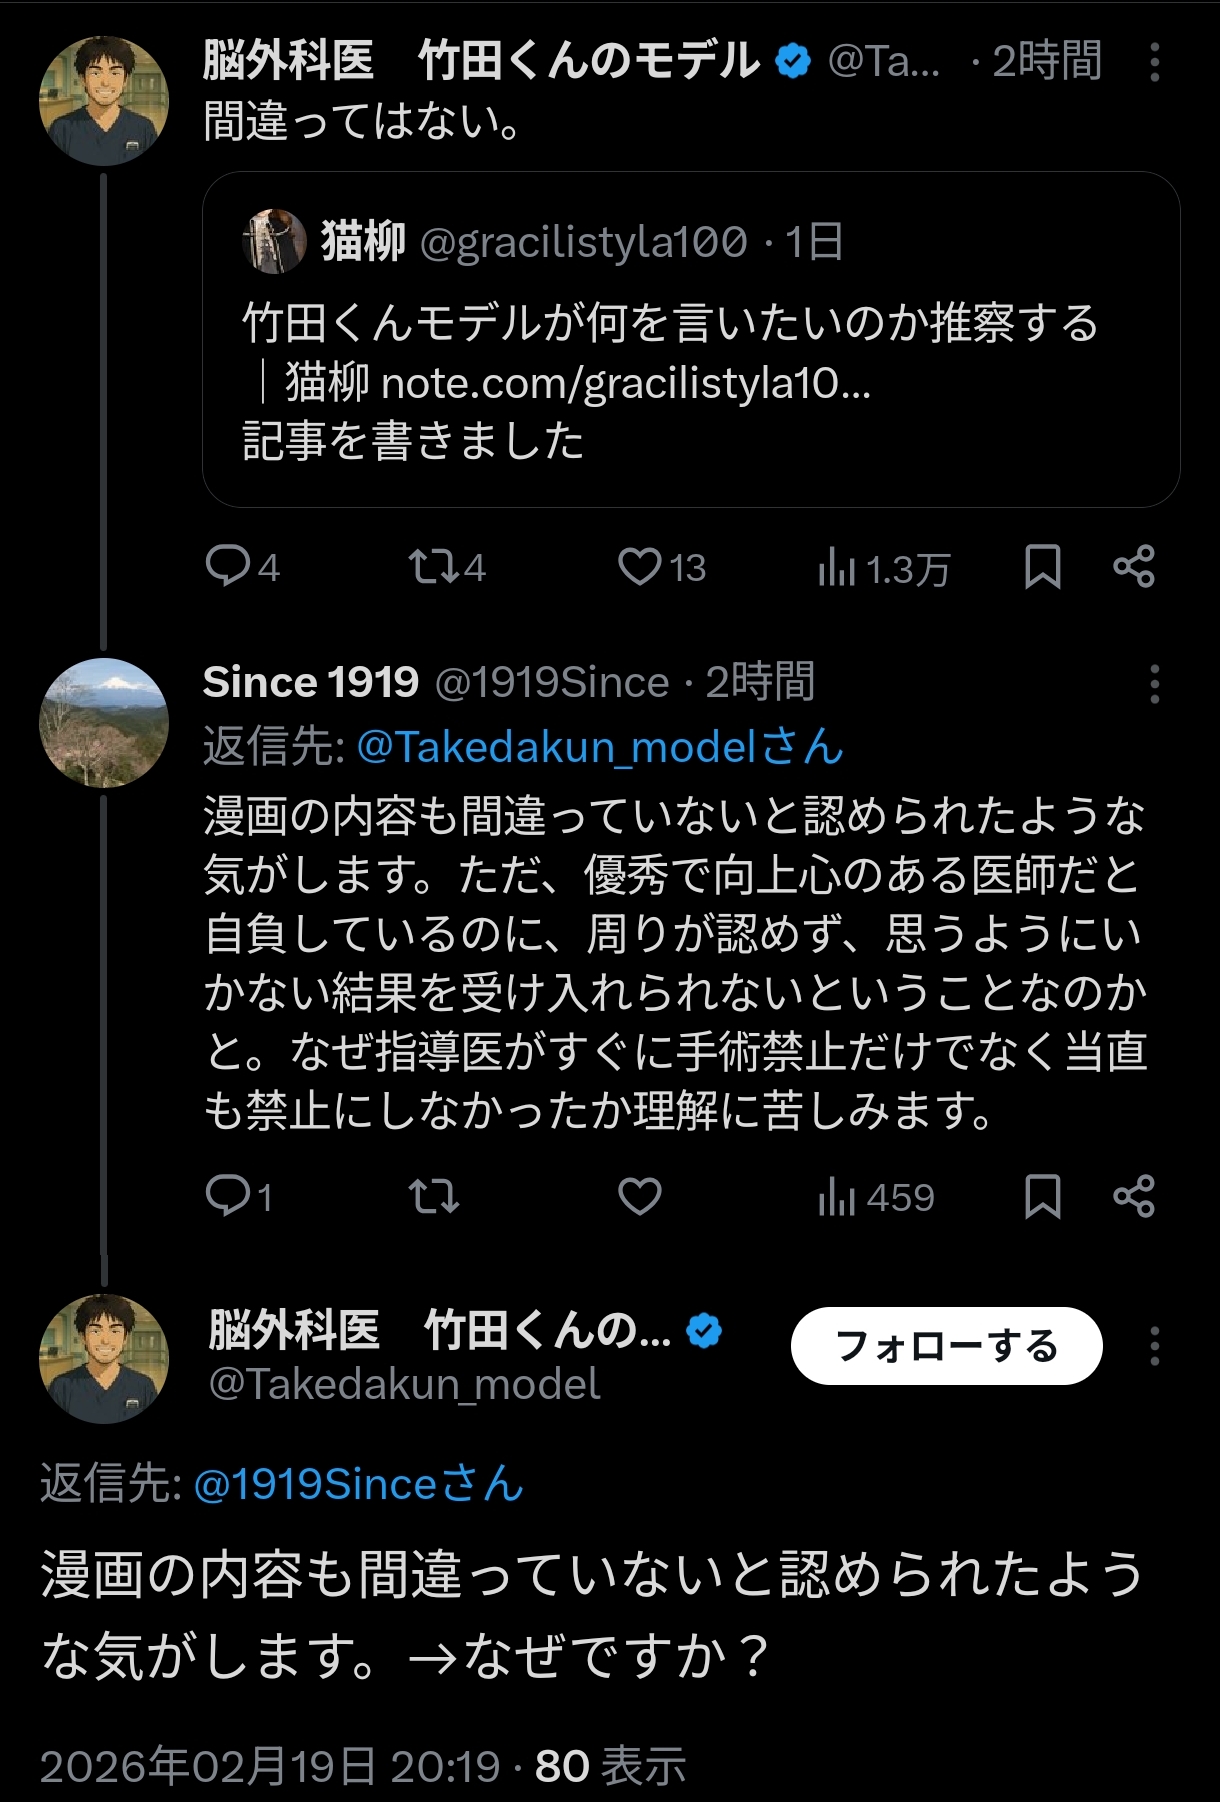Share the Since 1919 reply

pyautogui.click(x=1134, y=1196)
